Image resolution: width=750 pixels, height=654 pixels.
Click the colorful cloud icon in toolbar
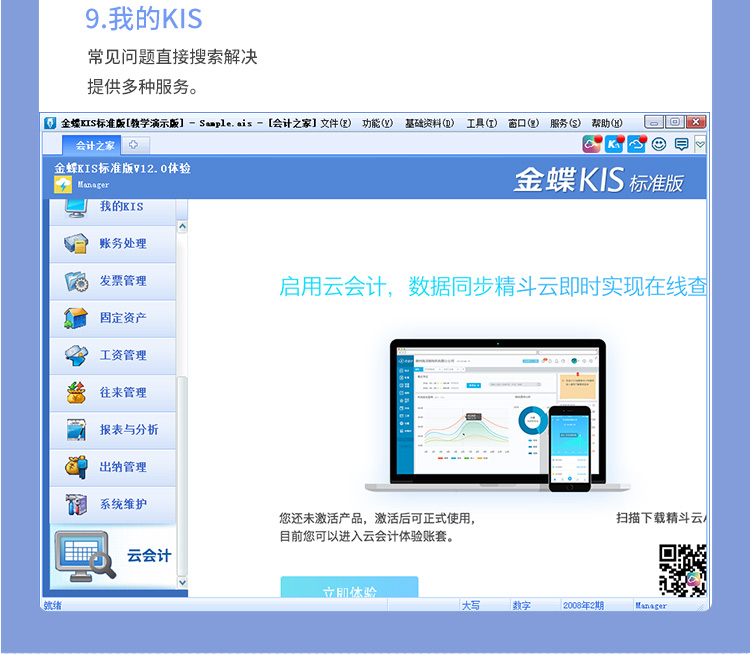coord(592,144)
